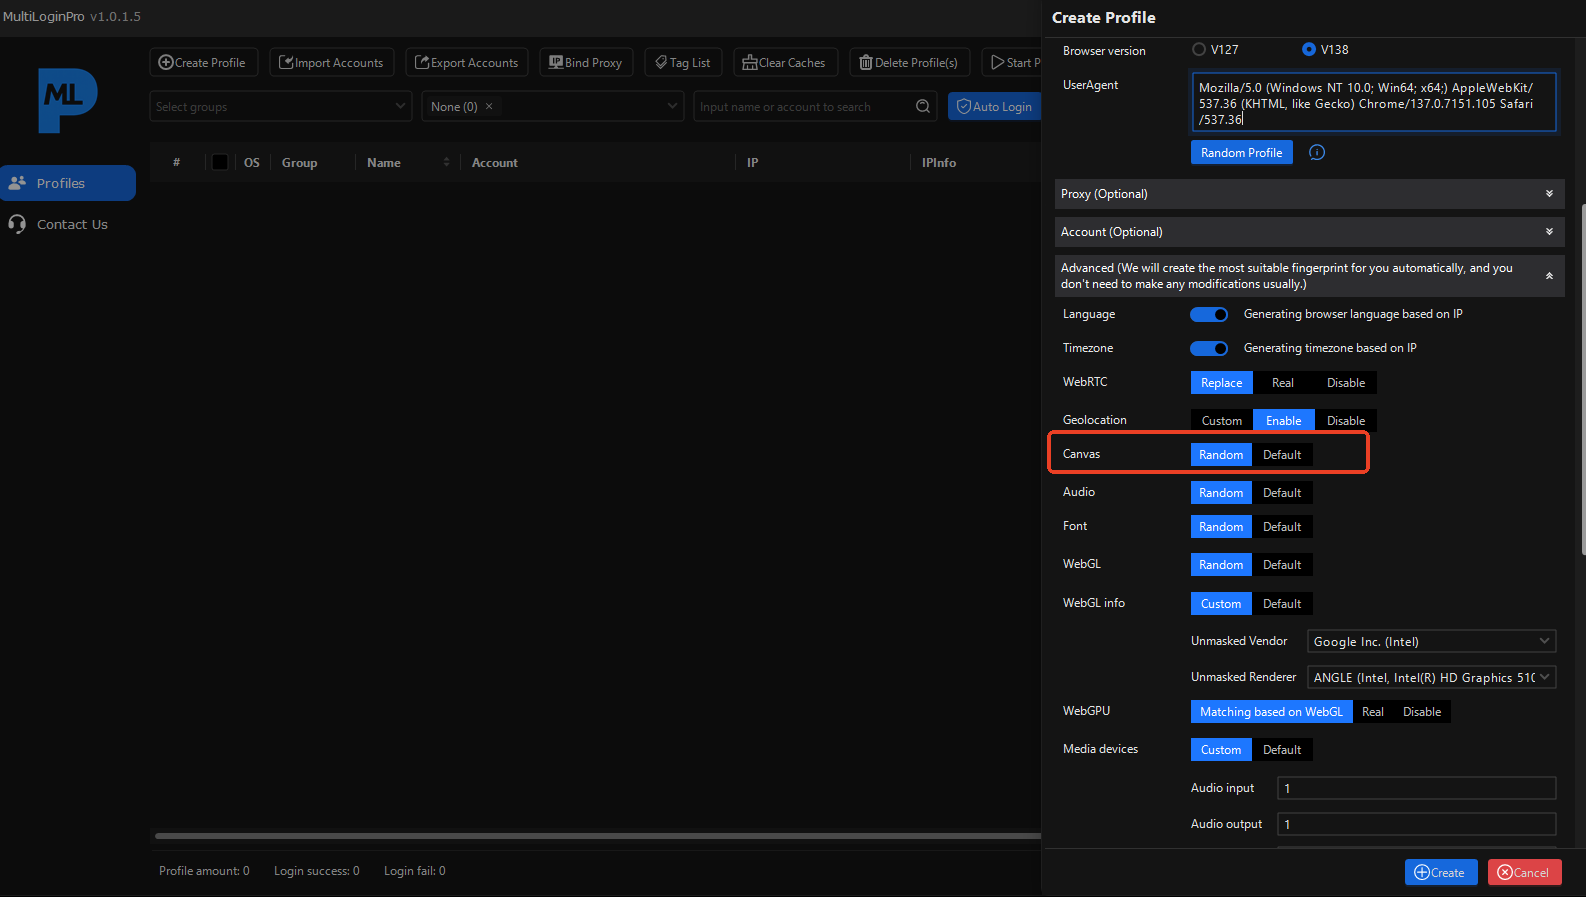Set WebGPU to Matching based on WebGL

[1271, 711]
